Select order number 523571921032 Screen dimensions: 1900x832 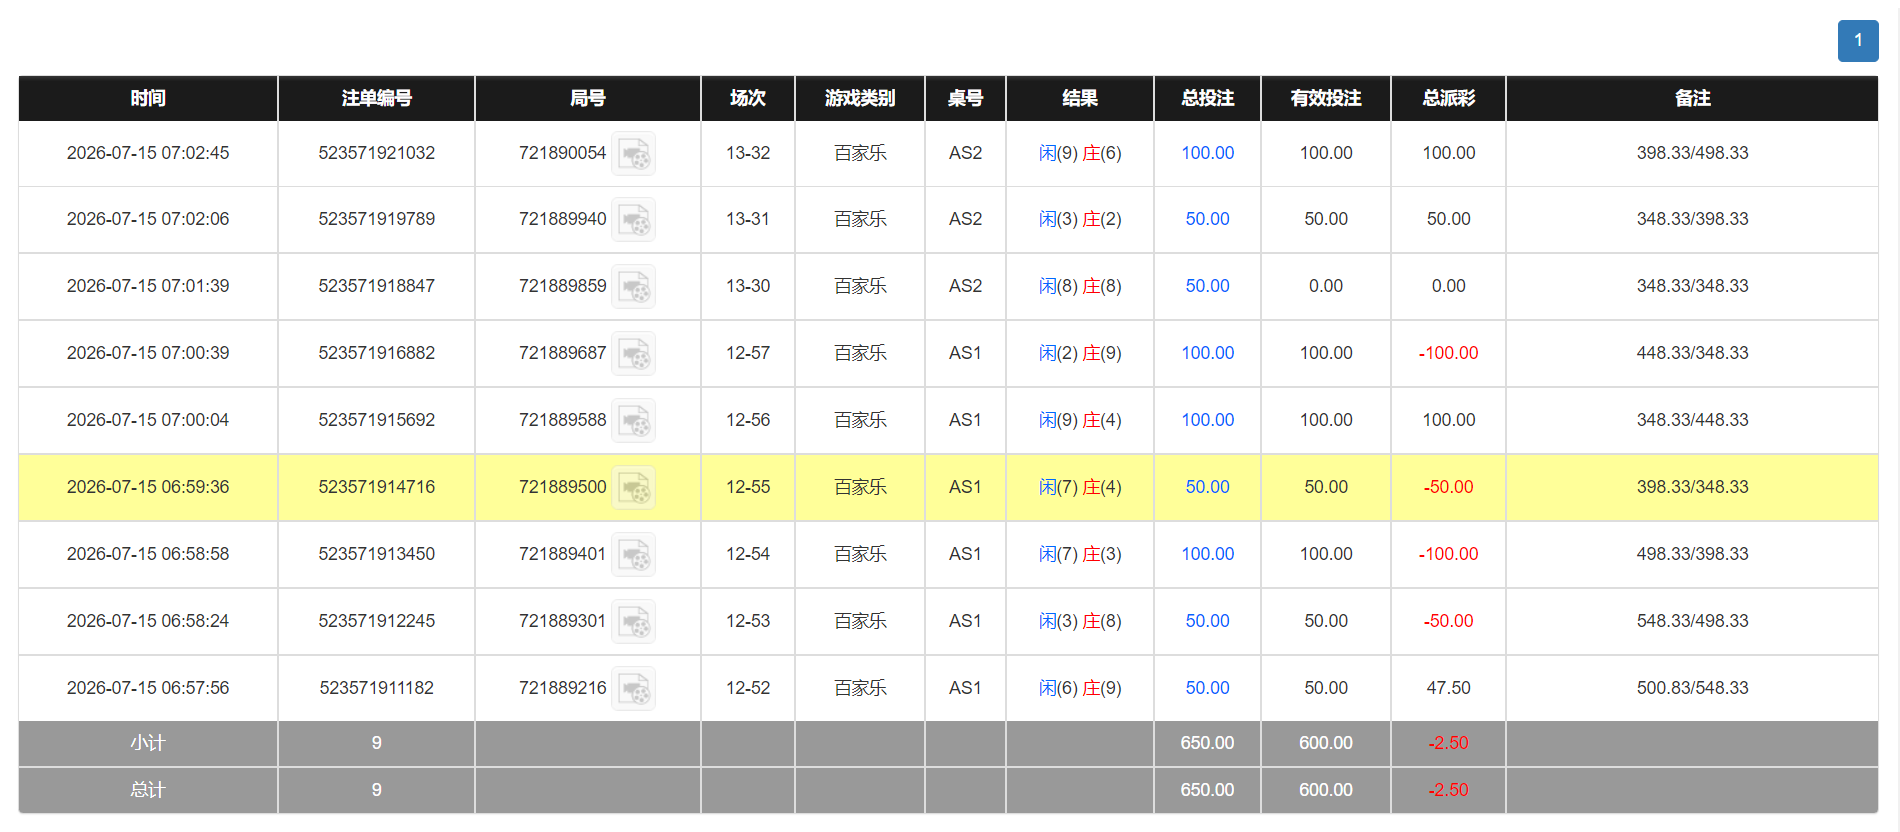[x=377, y=153]
